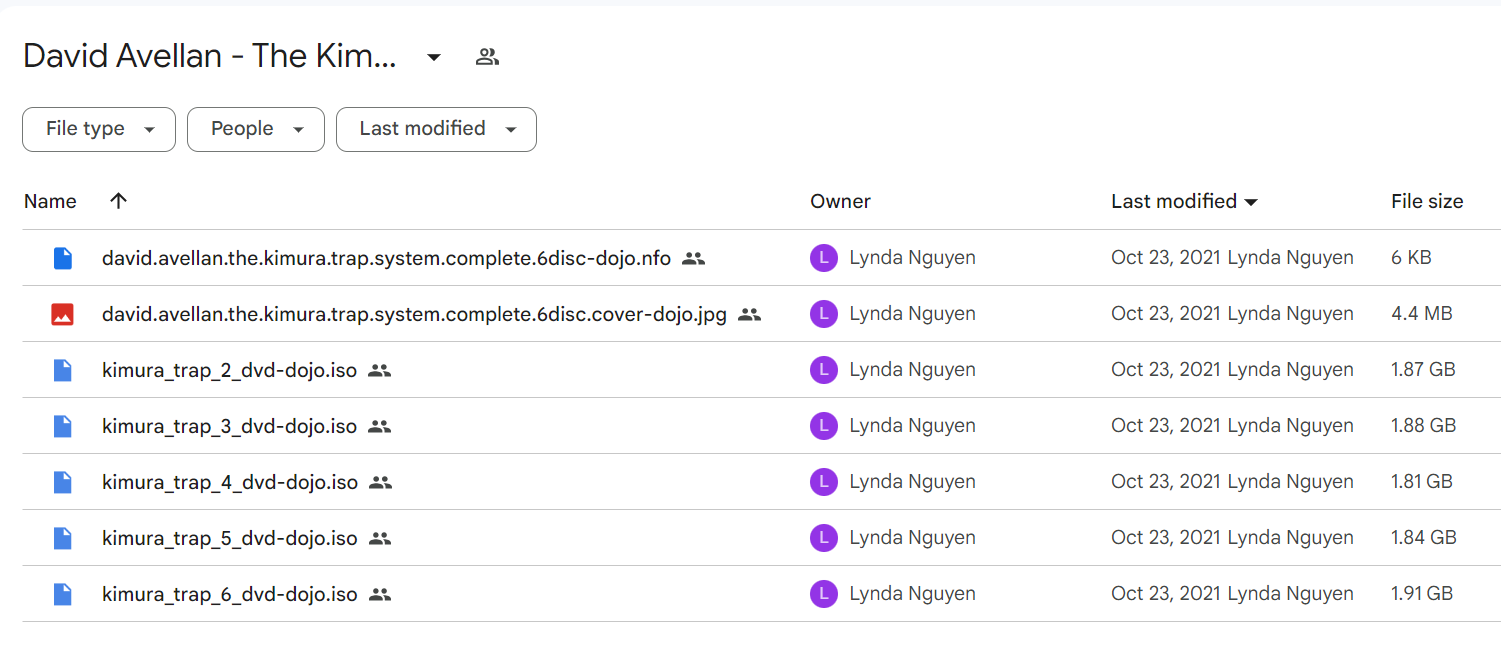Select kimura_trap_6_dvd-dojo.iso
This screenshot has width=1501, height=645.
(x=229, y=594)
